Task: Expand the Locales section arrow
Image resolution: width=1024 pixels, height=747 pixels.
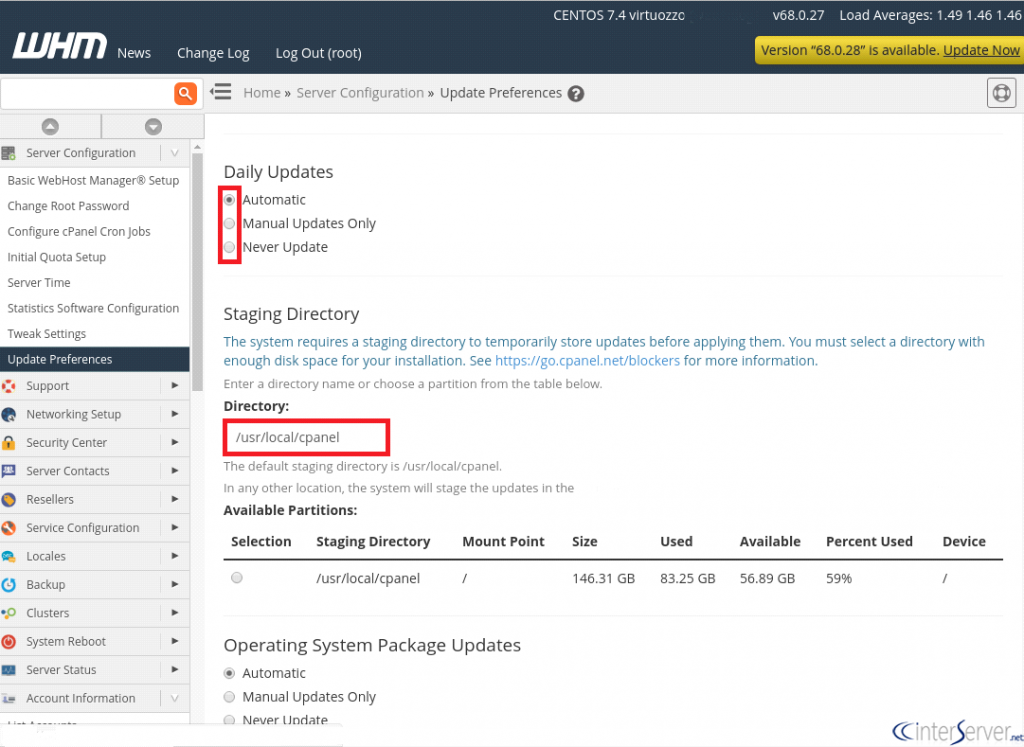Action: (x=174, y=556)
